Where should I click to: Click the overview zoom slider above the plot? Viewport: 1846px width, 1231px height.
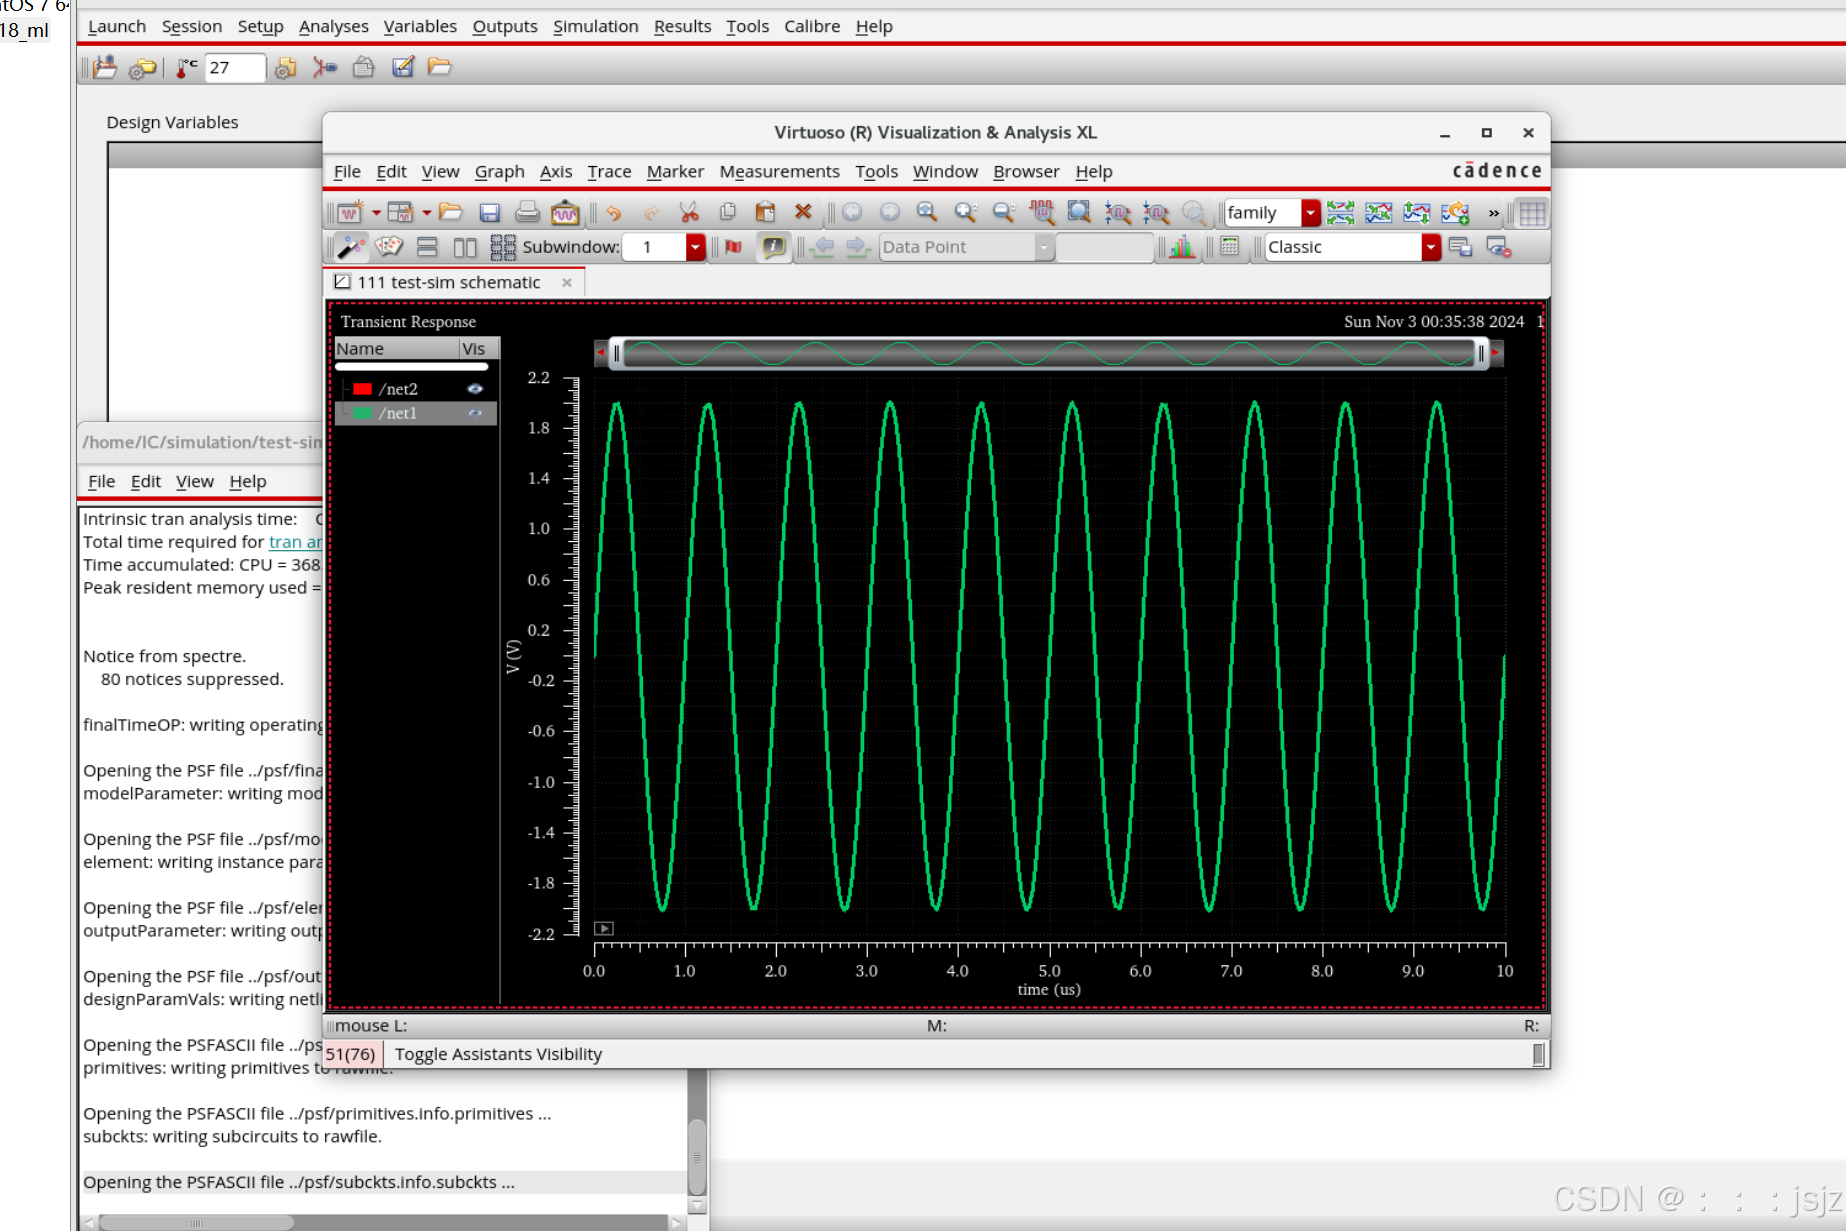[x=1048, y=353]
